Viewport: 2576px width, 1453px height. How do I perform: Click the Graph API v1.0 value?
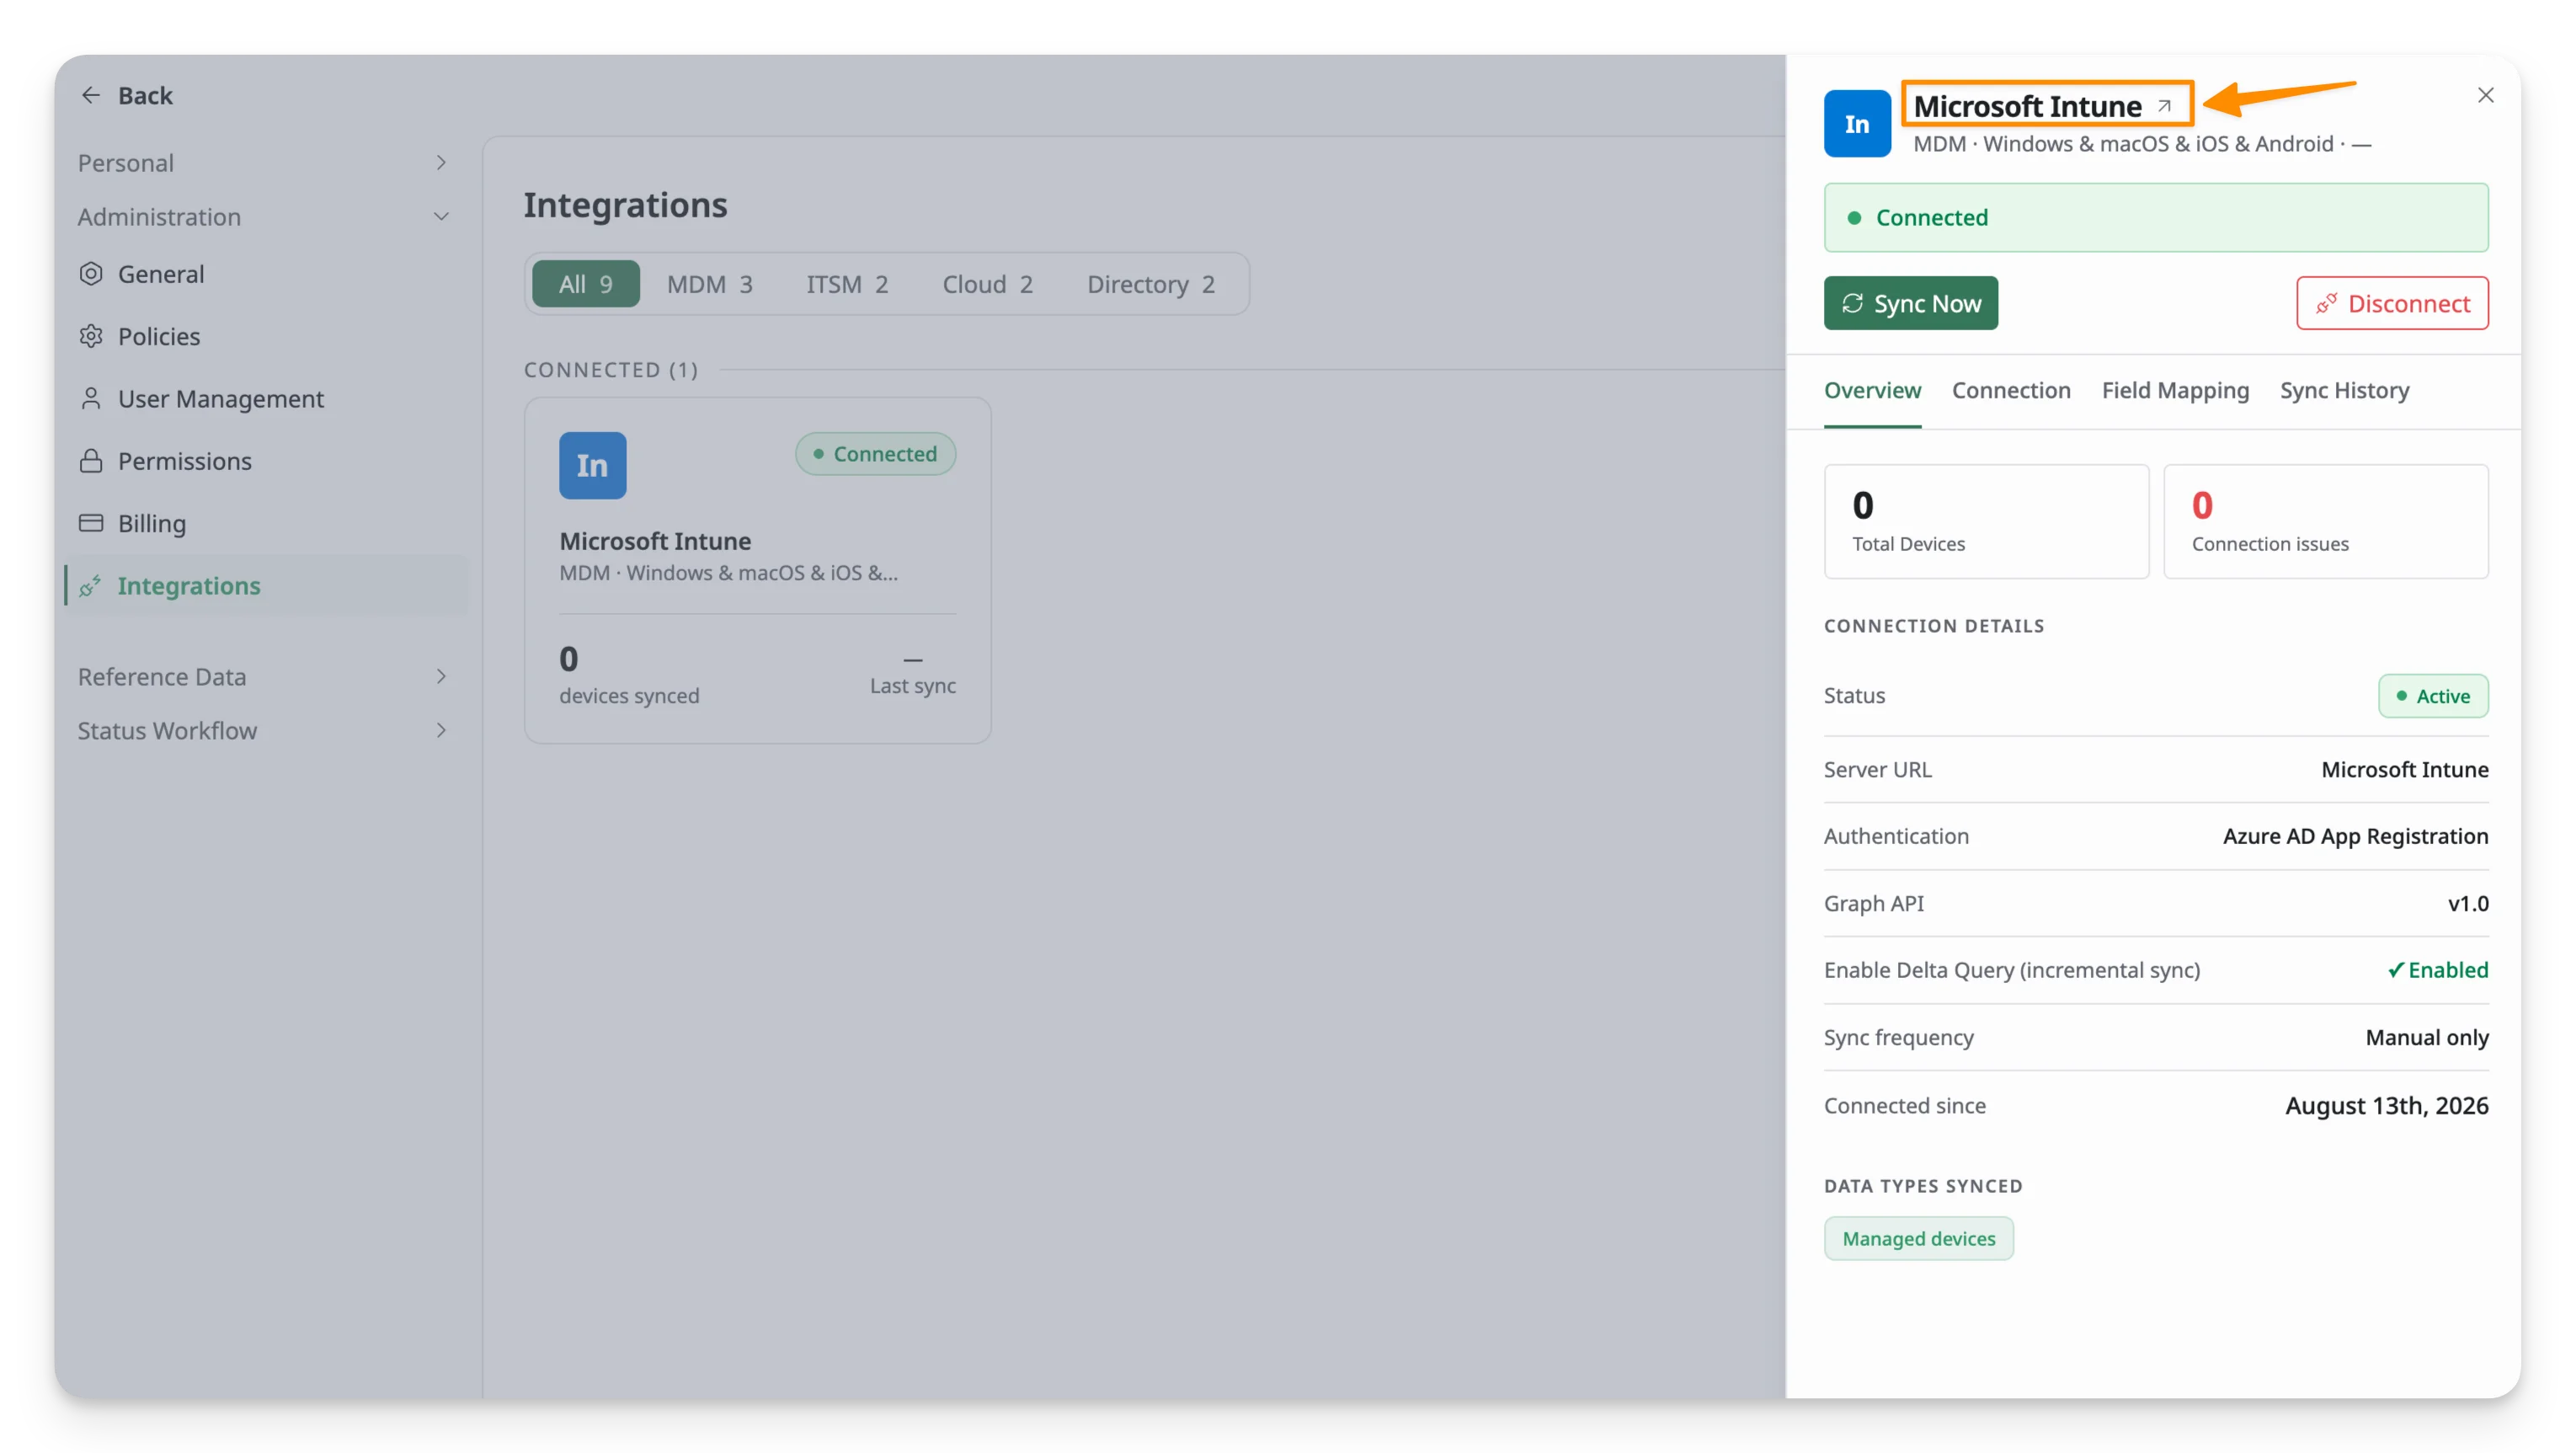click(2467, 903)
